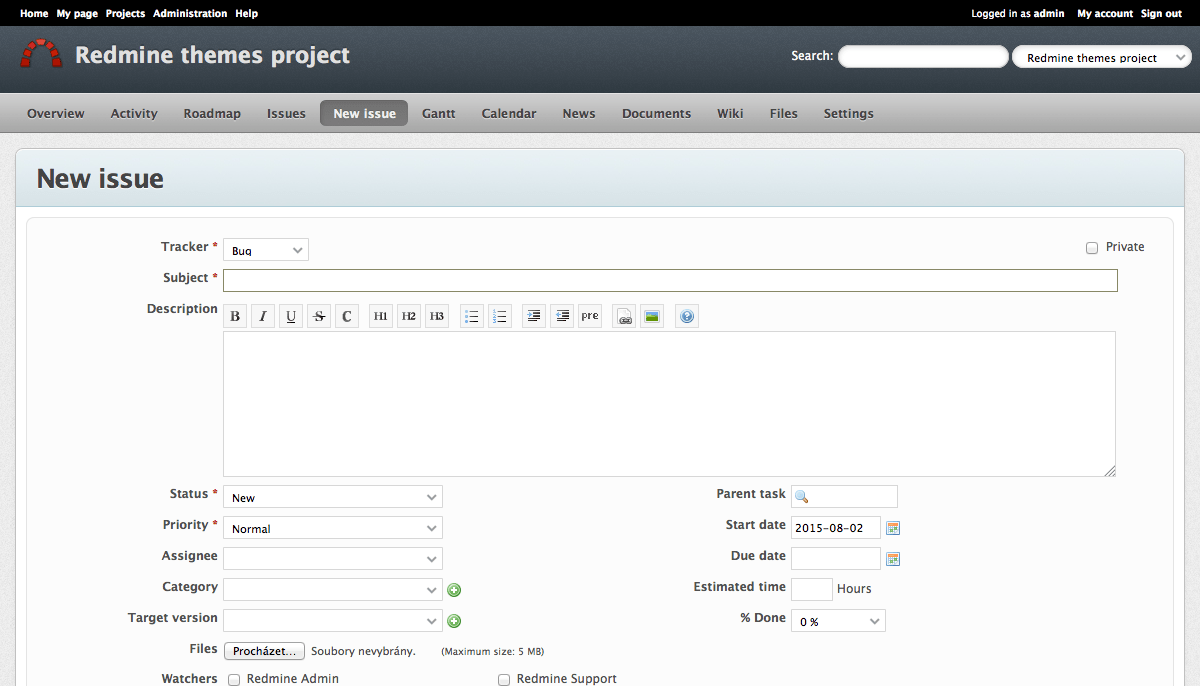Click the Estimated time hours field
Screen dimensions: 1200x686
pyautogui.click(x=811, y=589)
